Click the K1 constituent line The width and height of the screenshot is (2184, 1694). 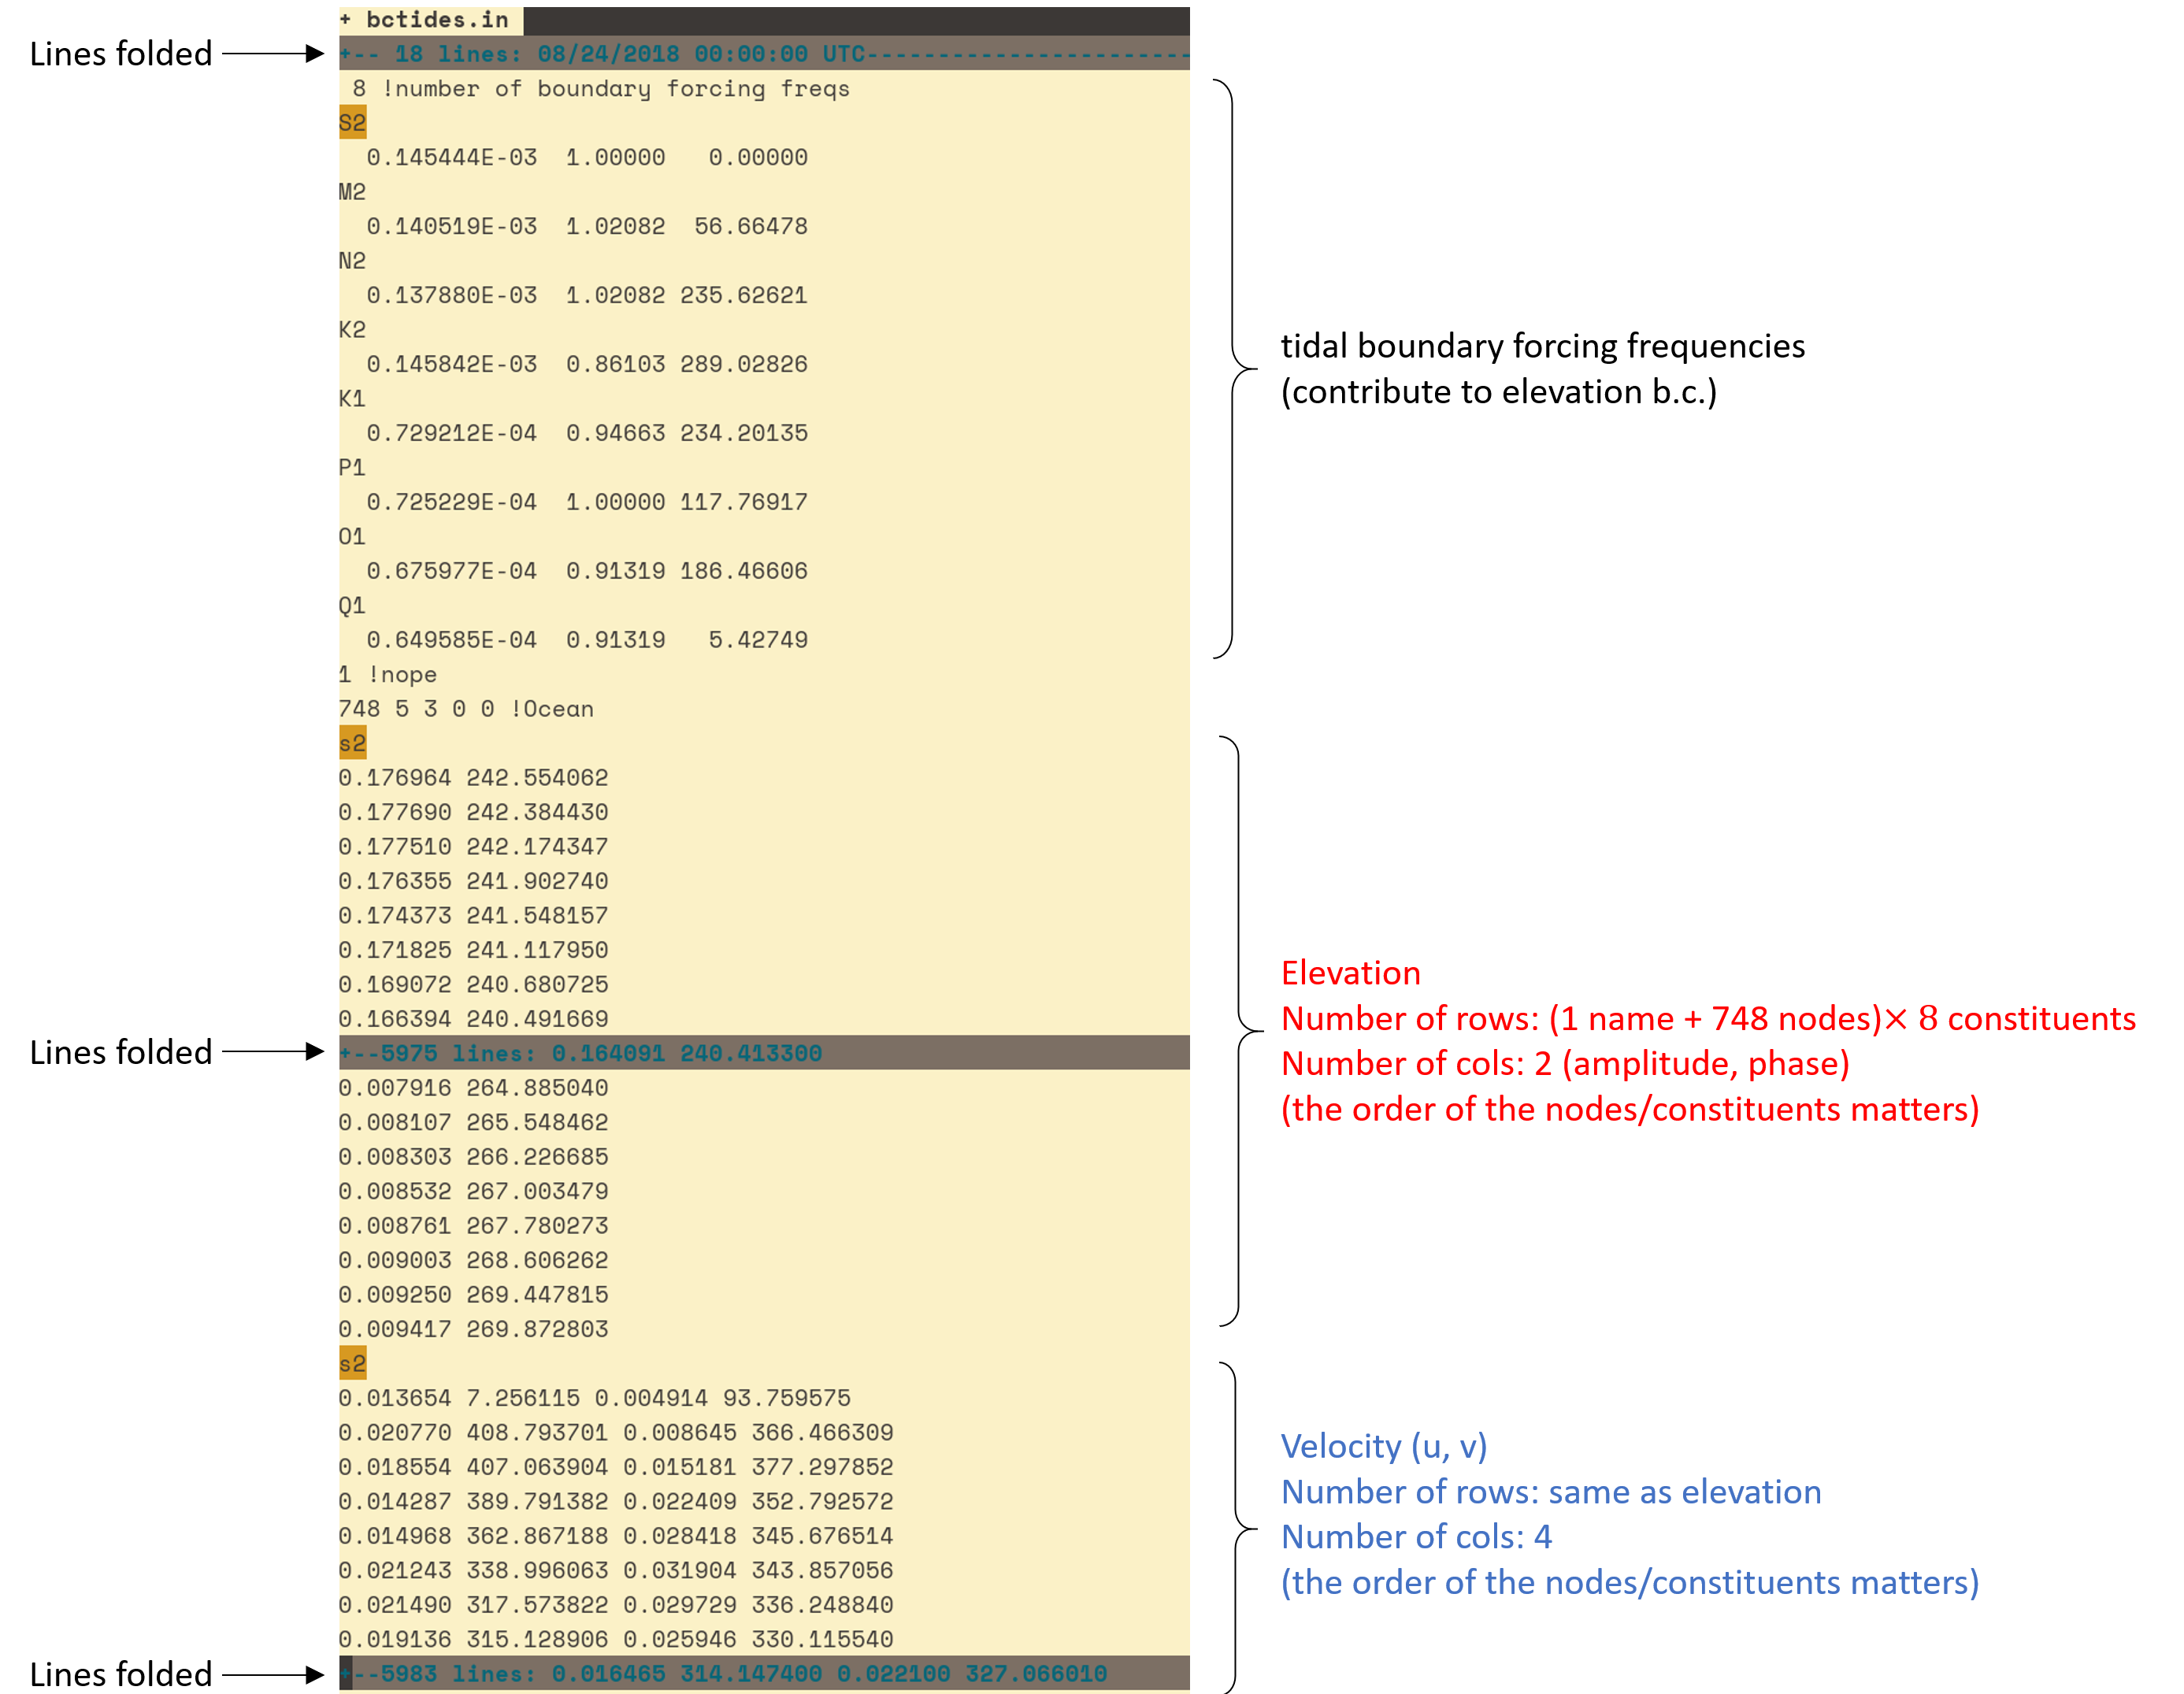[x=352, y=399]
